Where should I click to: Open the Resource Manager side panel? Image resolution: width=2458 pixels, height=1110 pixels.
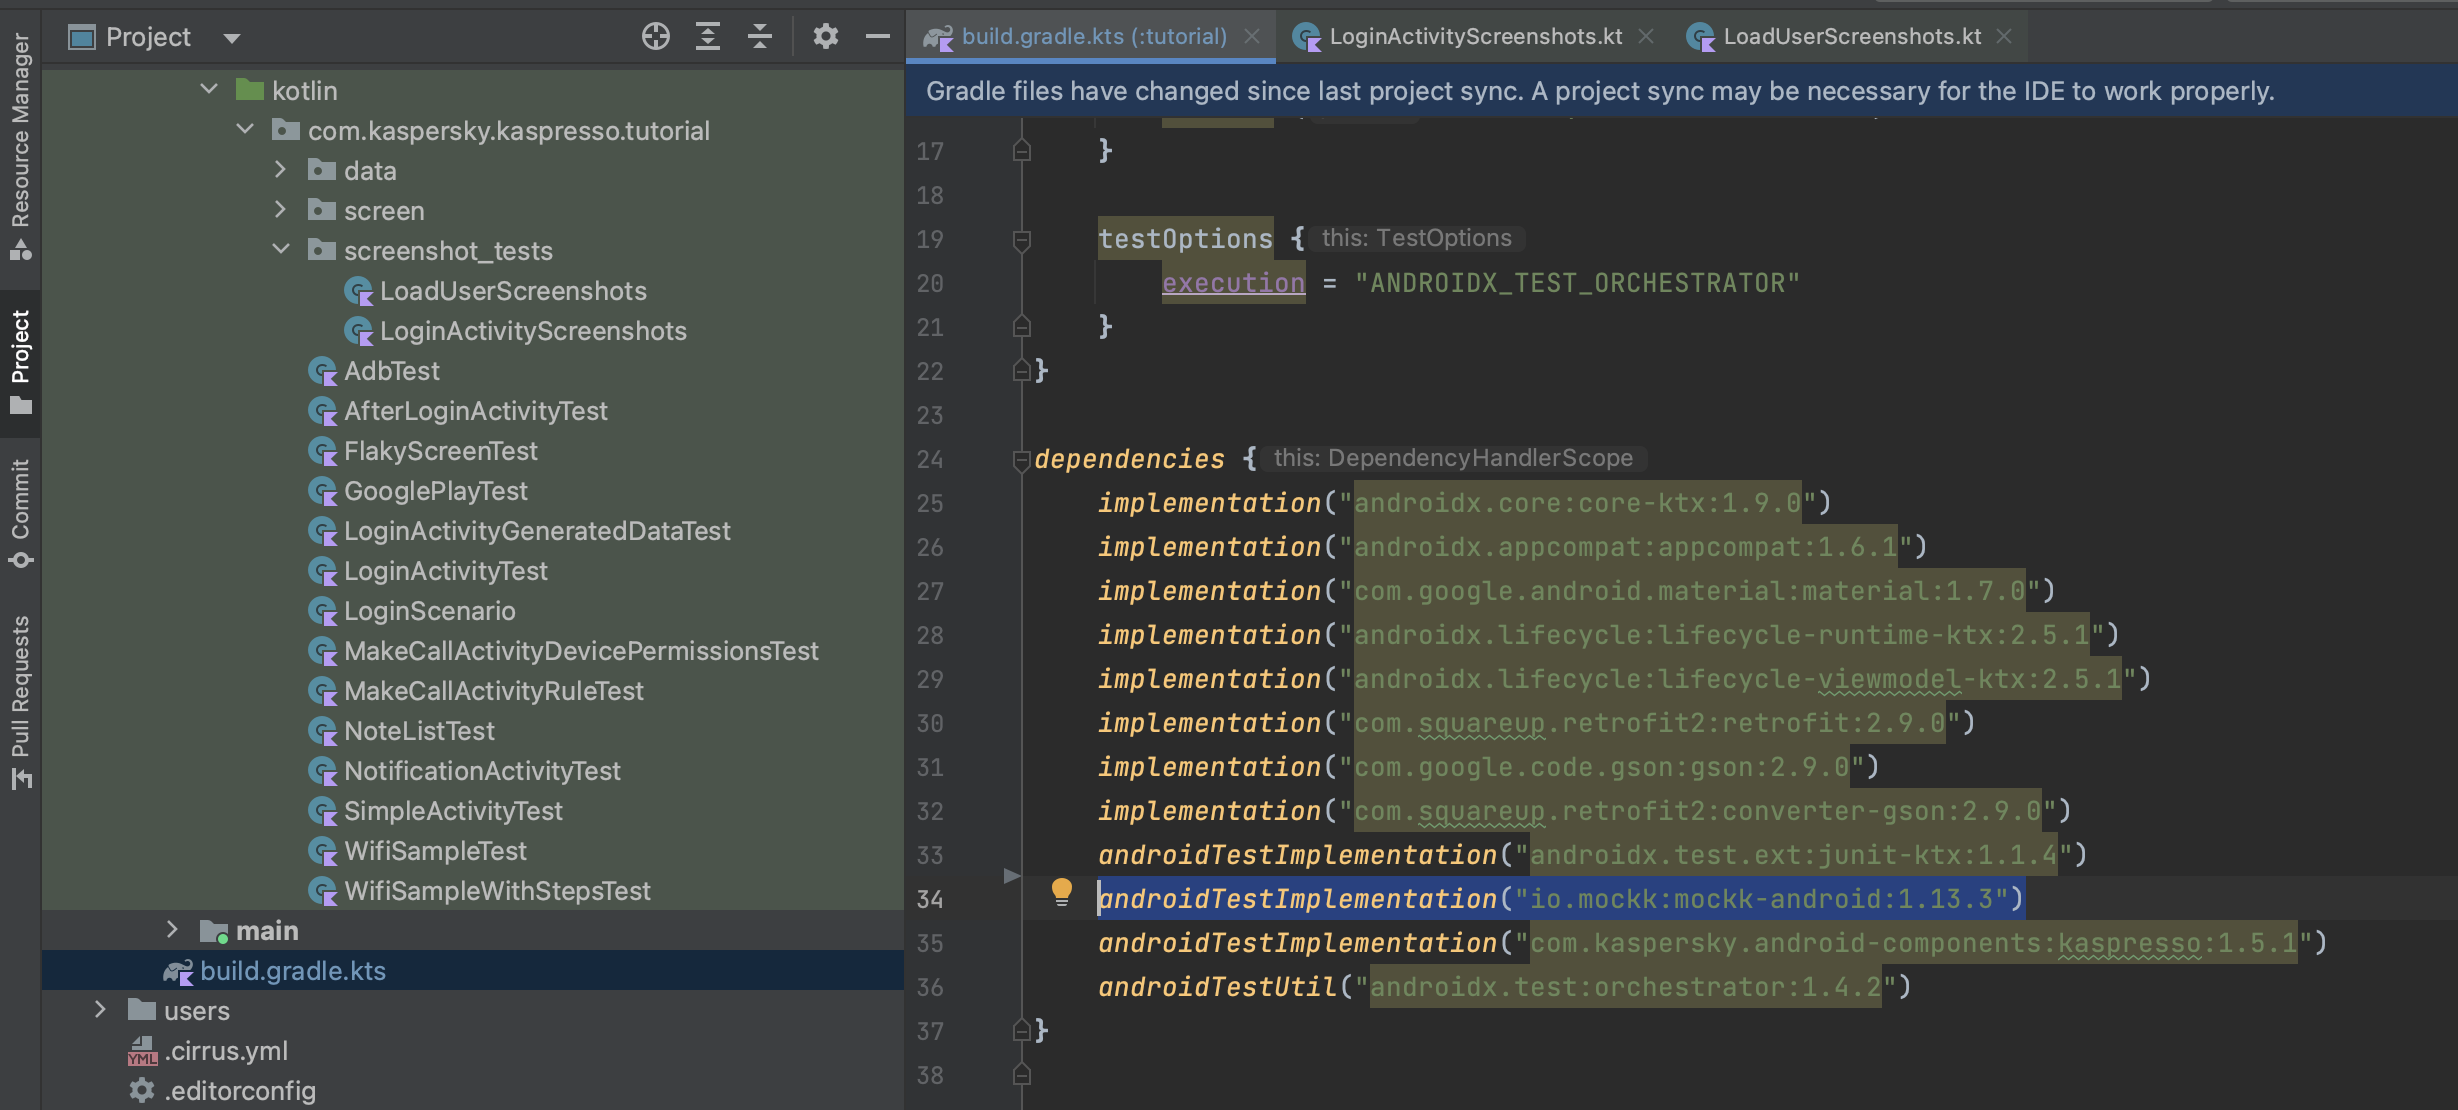click(x=20, y=146)
